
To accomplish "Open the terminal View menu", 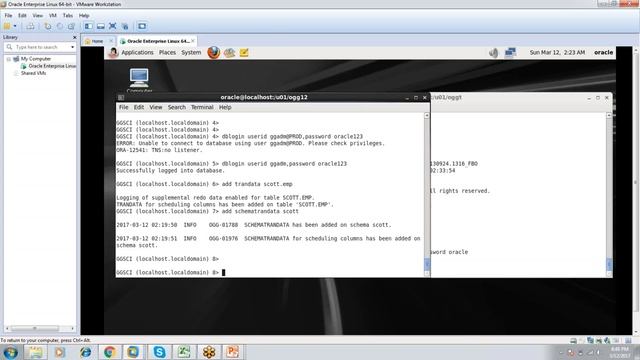I will click(x=156, y=107).
